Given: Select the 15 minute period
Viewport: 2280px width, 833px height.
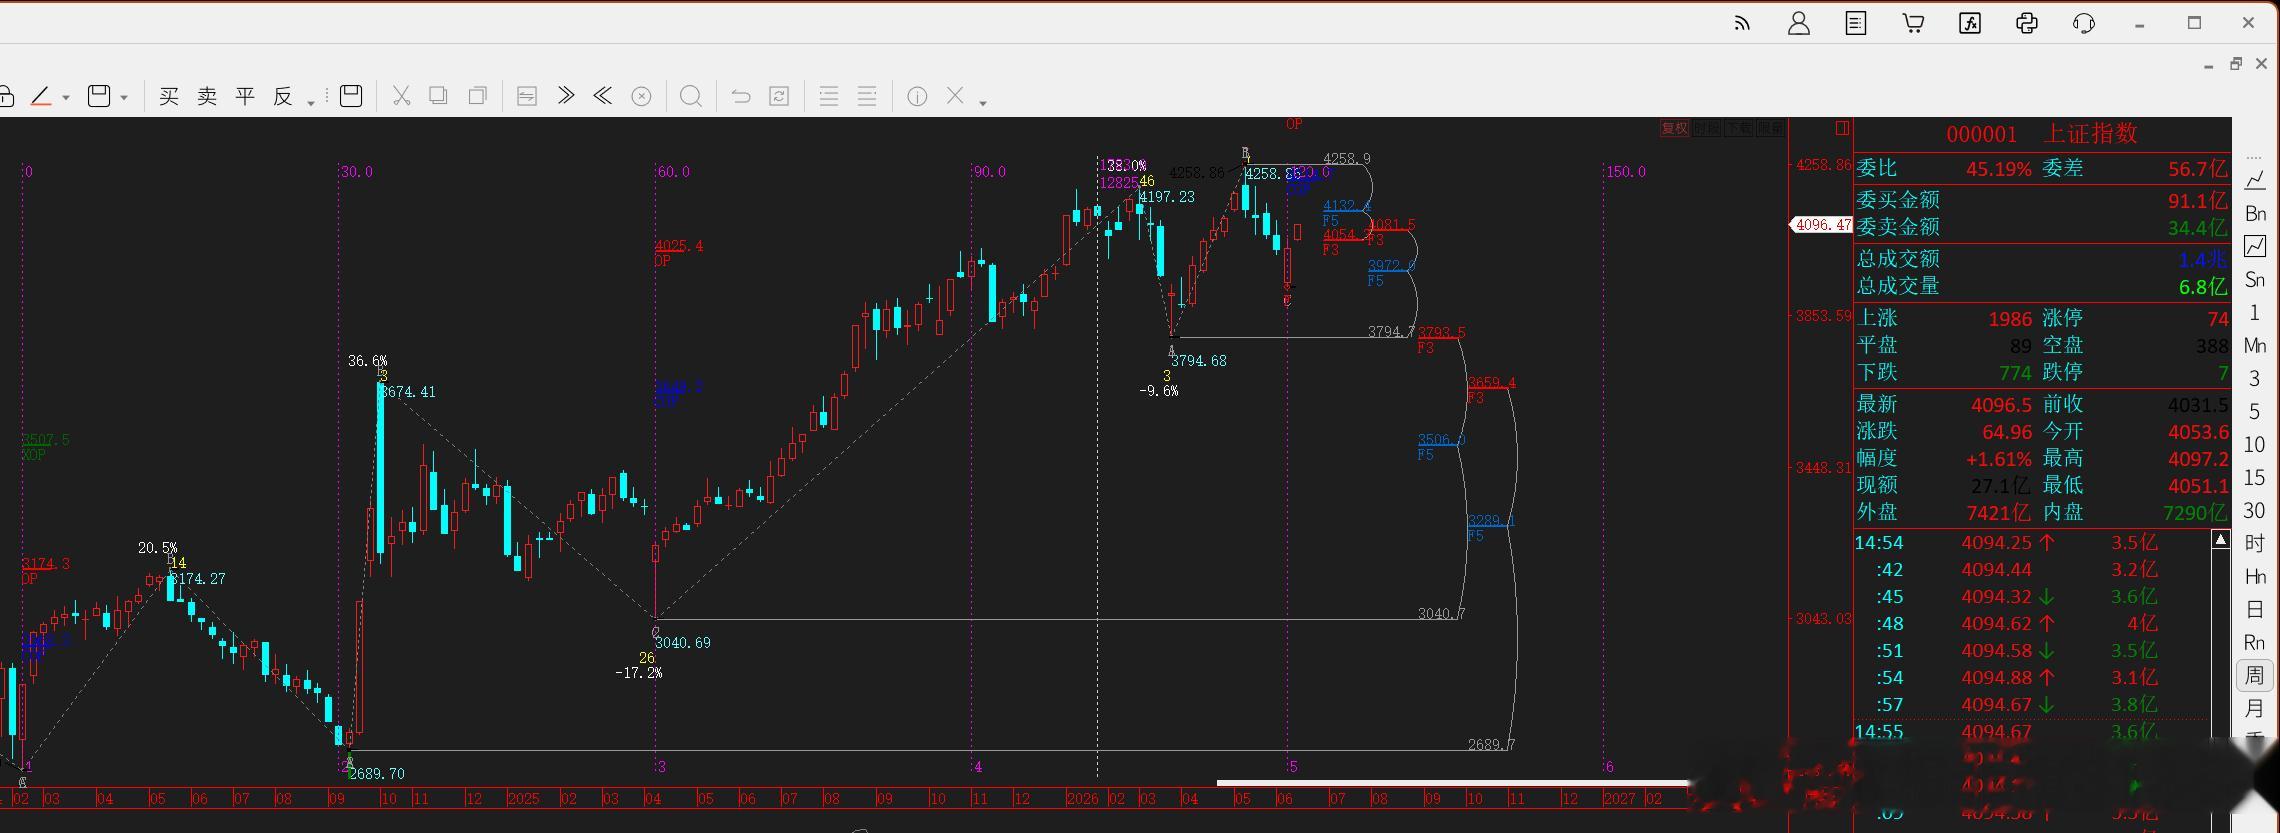Looking at the screenshot, I should click(x=2254, y=477).
